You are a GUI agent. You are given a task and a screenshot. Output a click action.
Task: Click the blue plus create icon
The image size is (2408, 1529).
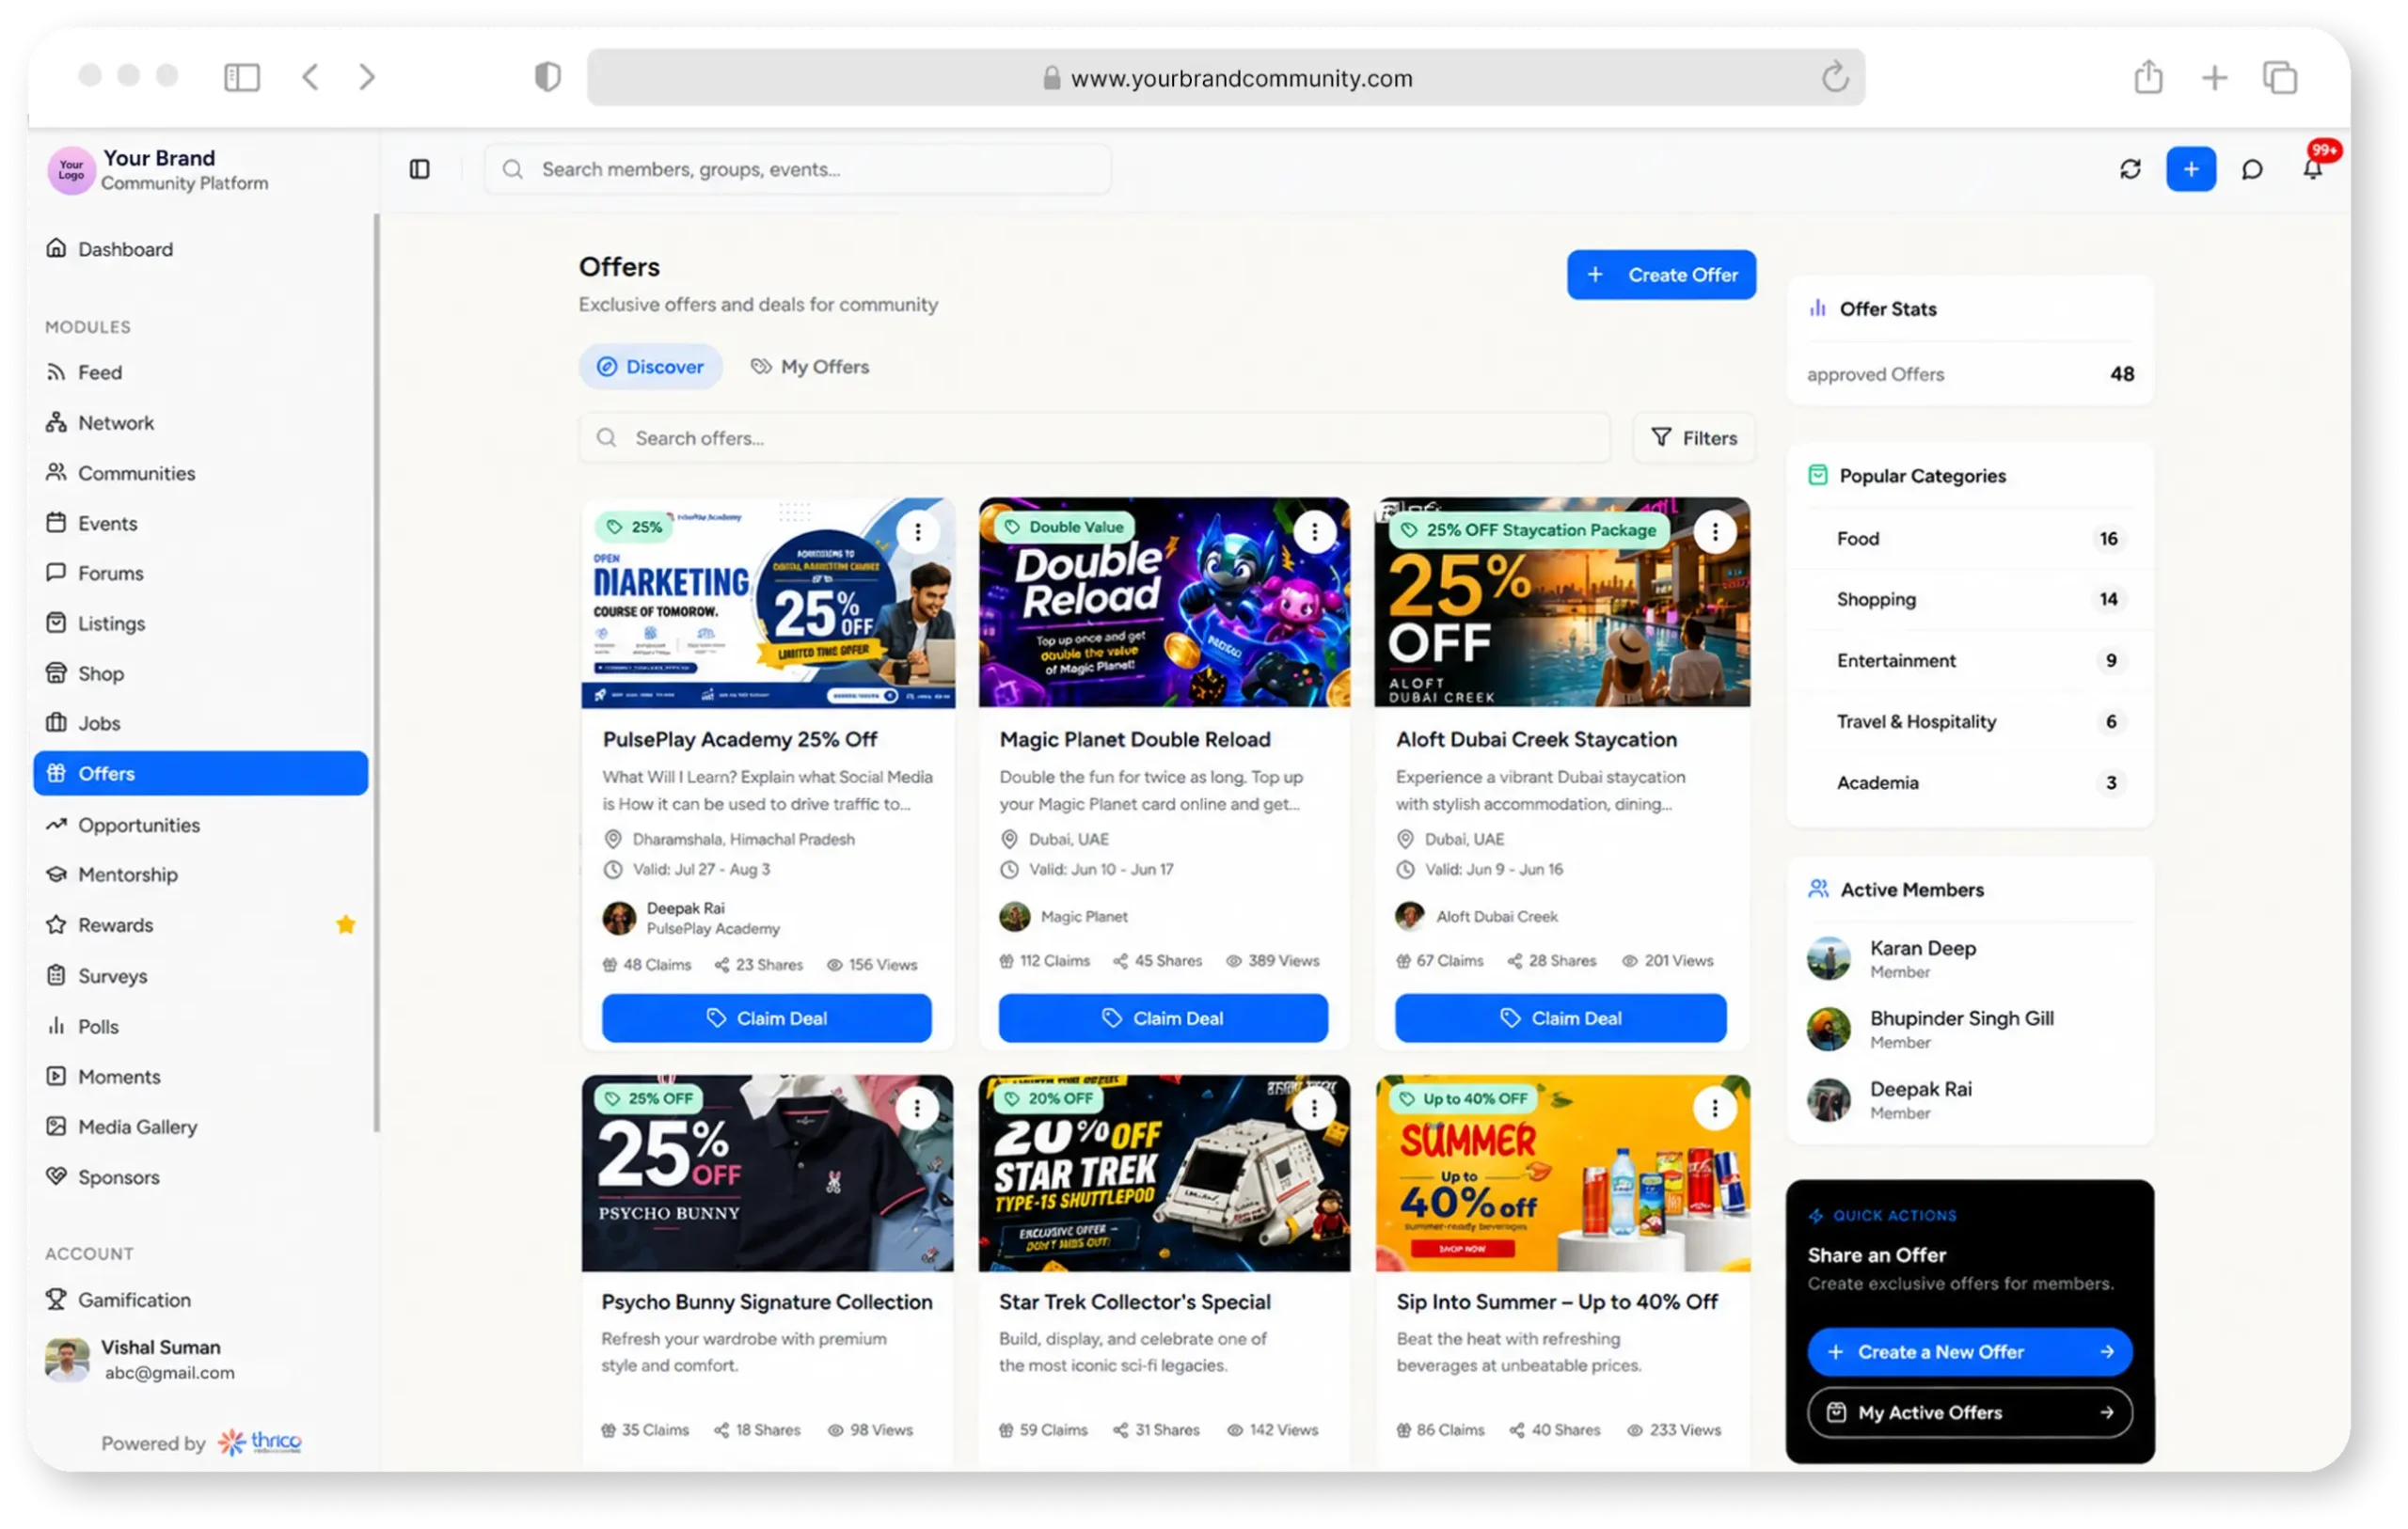click(x=2191, y=169)
